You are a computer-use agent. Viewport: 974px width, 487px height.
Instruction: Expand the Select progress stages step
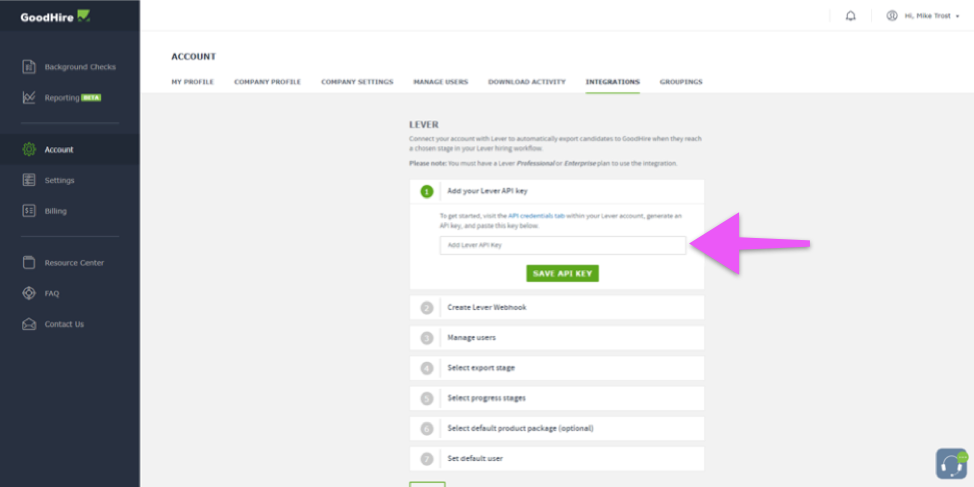(x=557, y=398)
